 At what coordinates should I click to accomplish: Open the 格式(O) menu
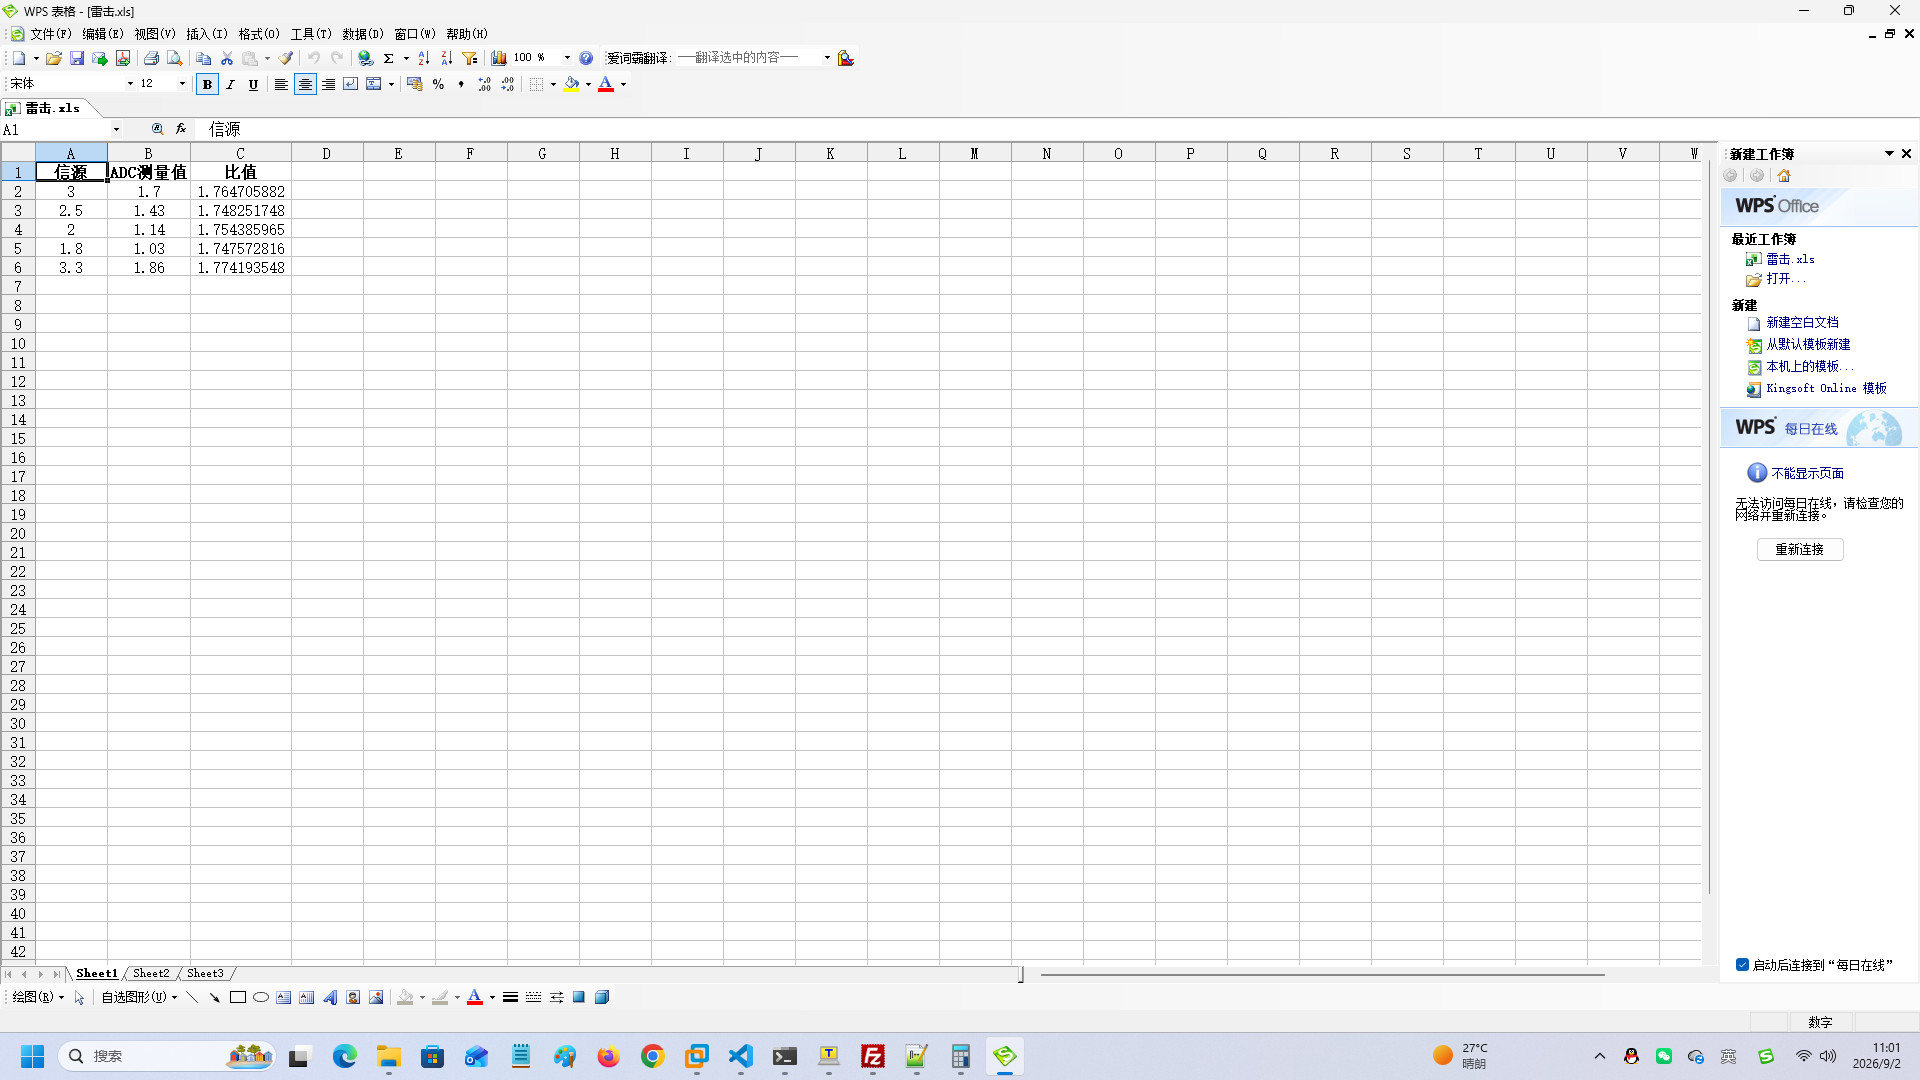pyautogui.click(x=259, y=34)
